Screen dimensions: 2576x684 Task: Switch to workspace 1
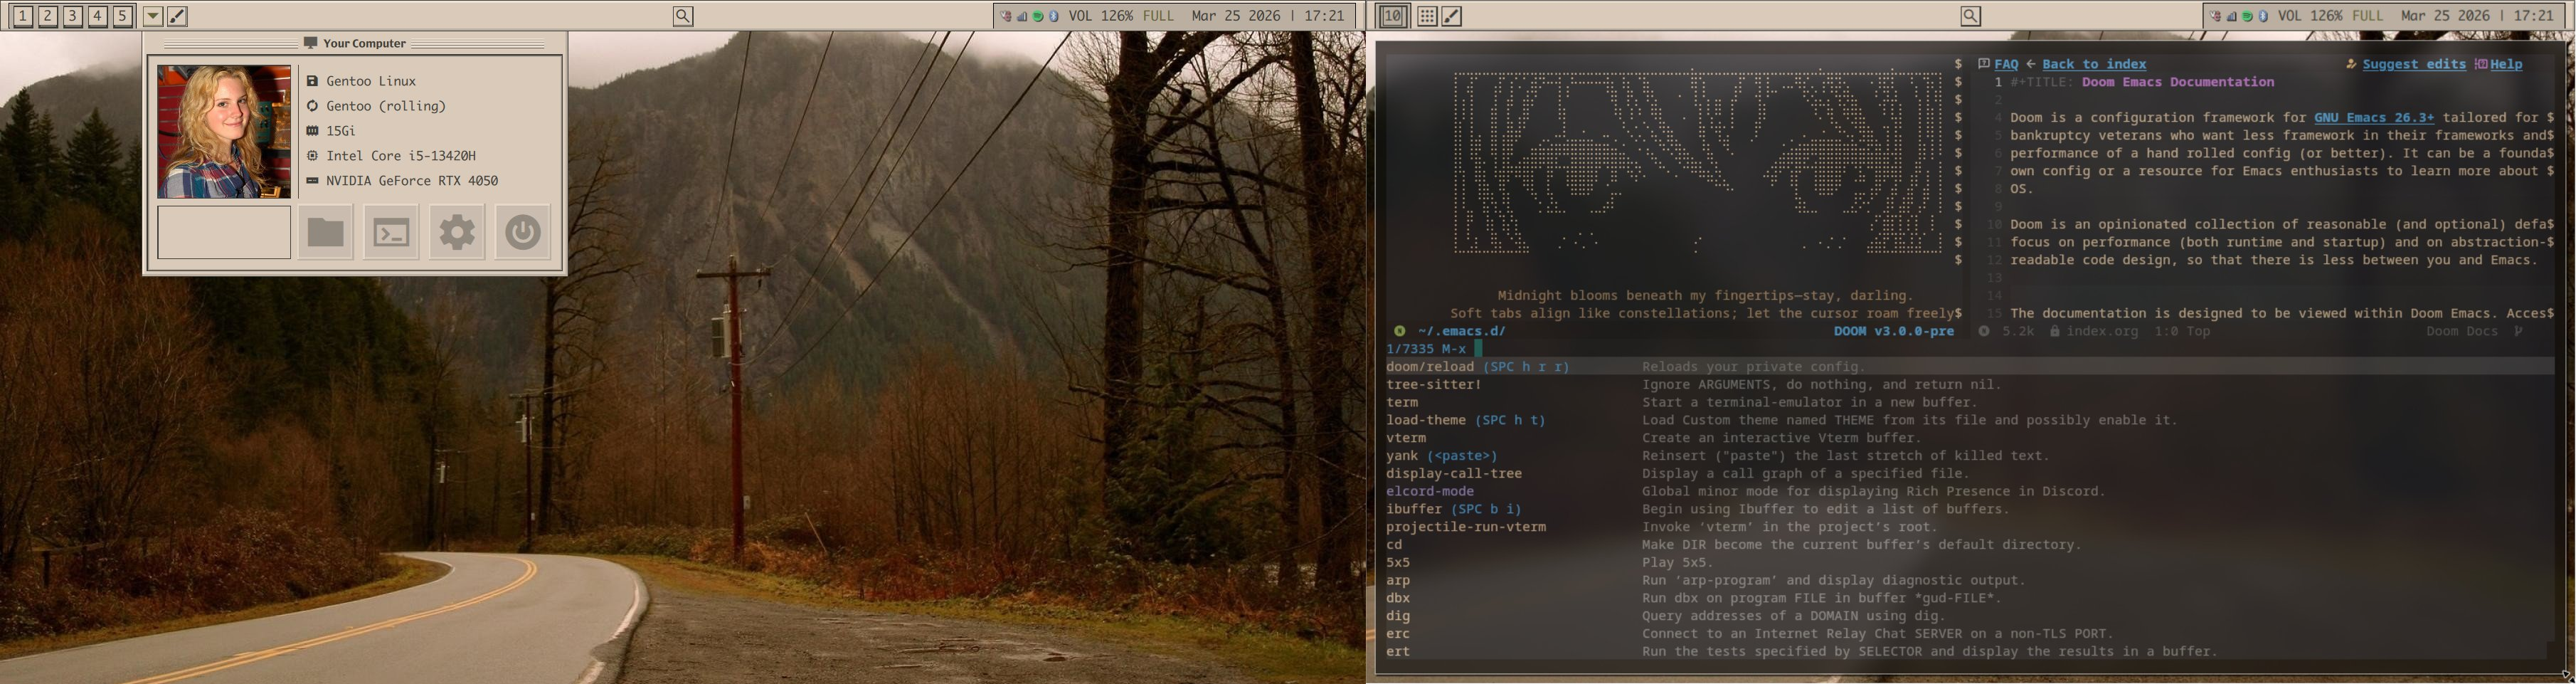tap(23, 16)
